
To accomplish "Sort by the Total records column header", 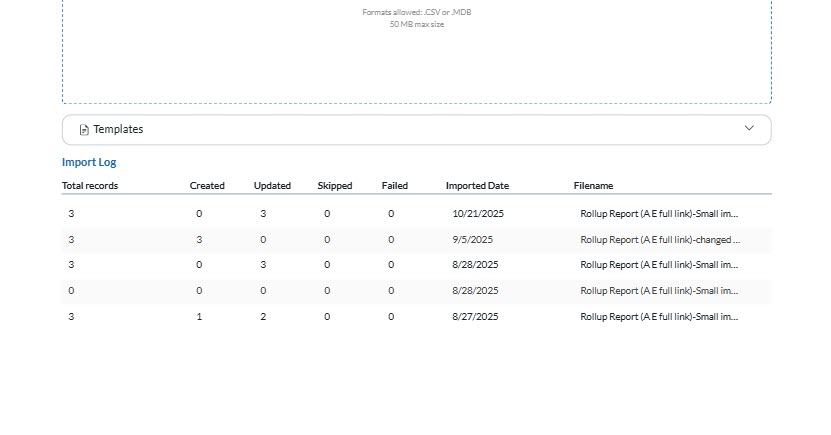I will pos(90,186).
